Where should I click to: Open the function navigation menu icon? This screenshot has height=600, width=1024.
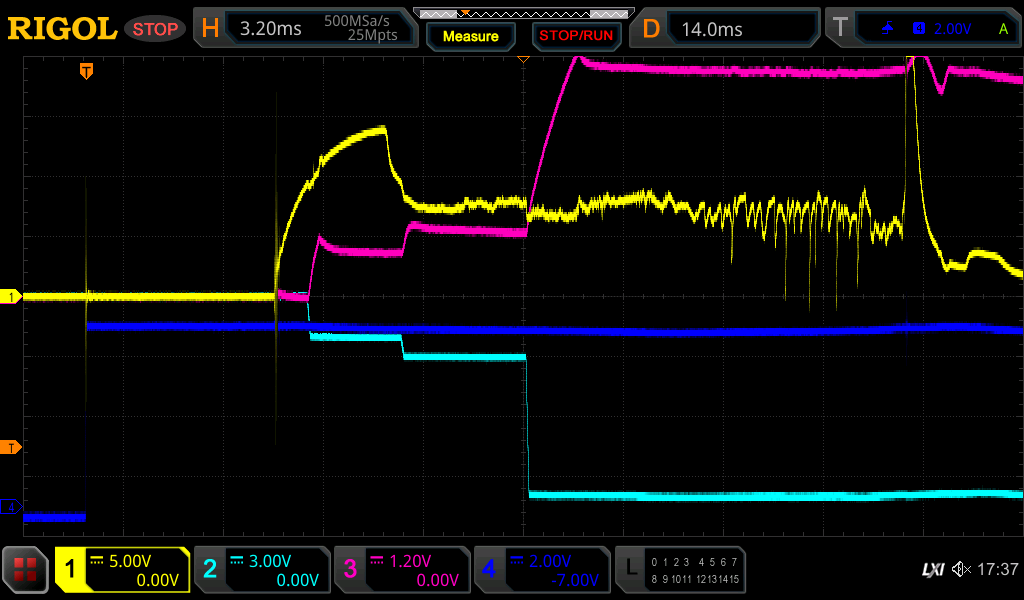coord(26,571)
